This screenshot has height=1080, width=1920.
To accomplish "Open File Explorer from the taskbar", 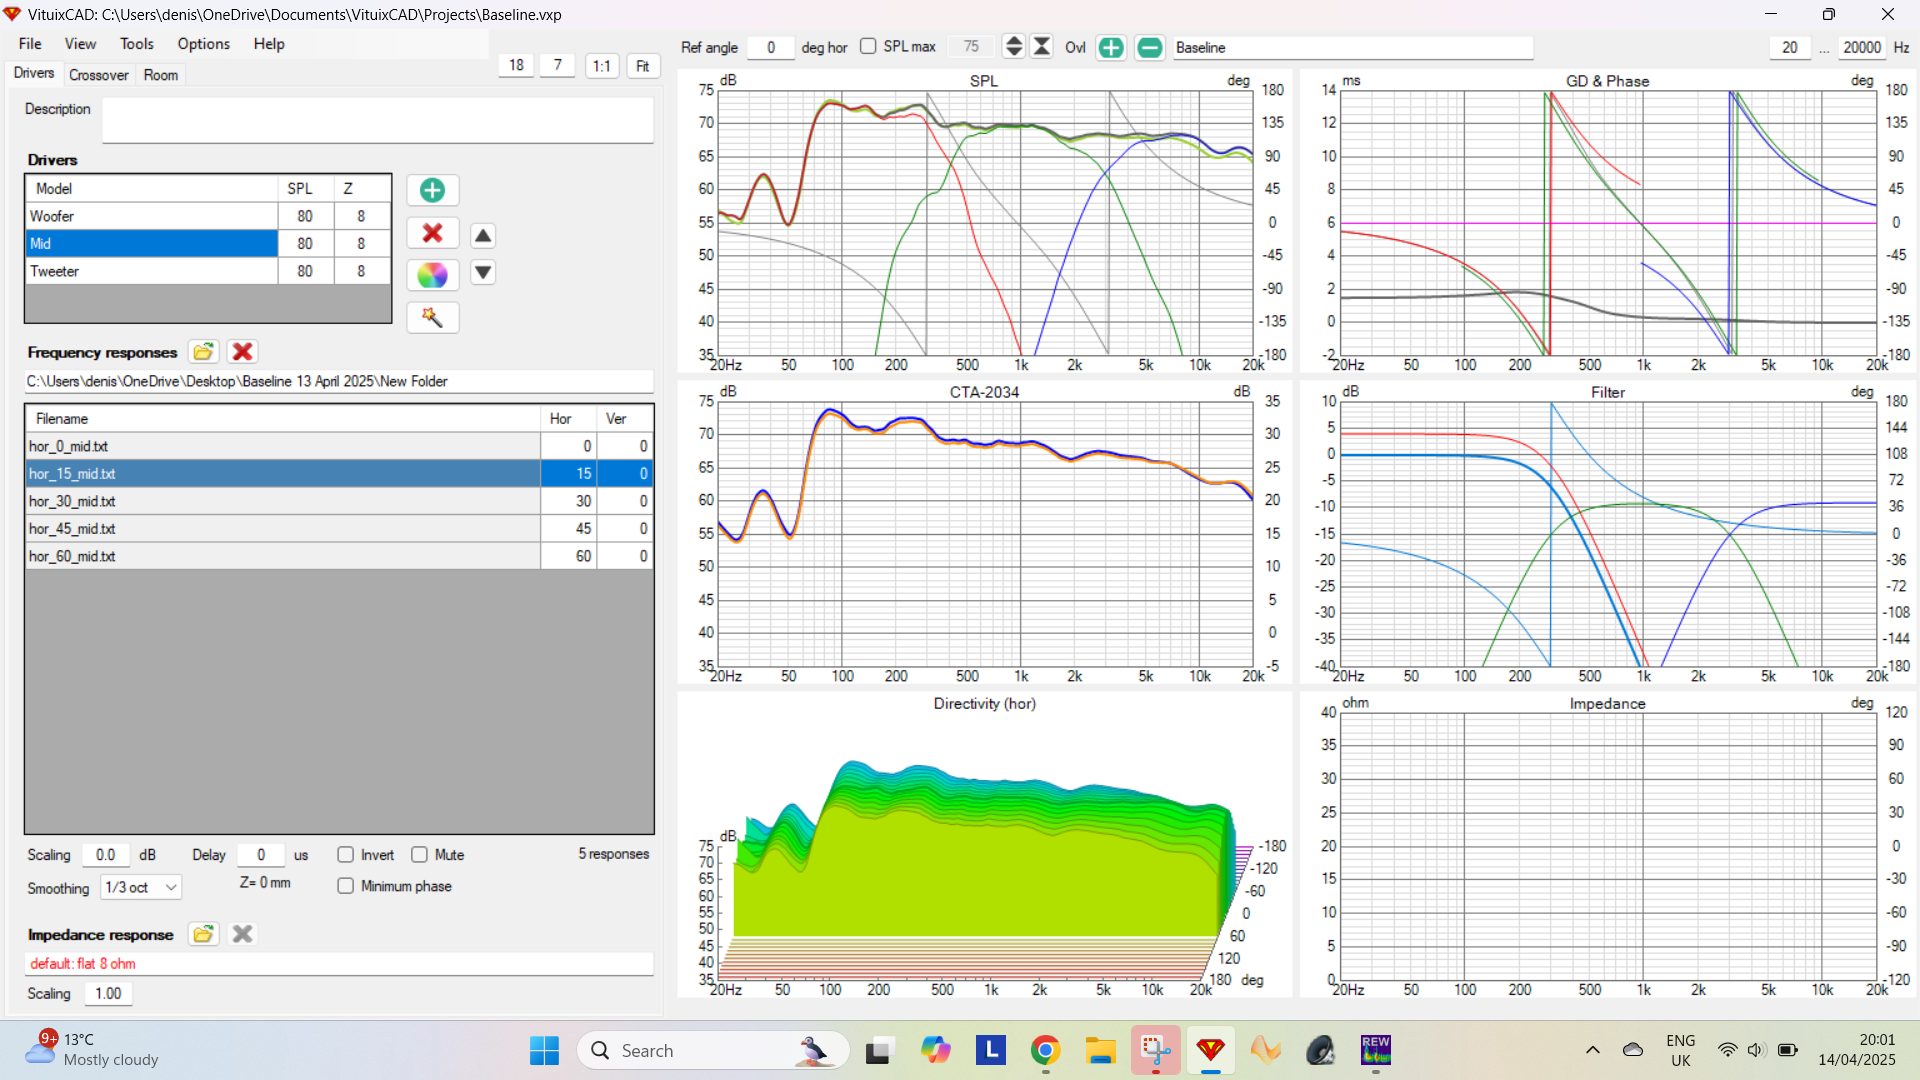I will 1100,1050.
